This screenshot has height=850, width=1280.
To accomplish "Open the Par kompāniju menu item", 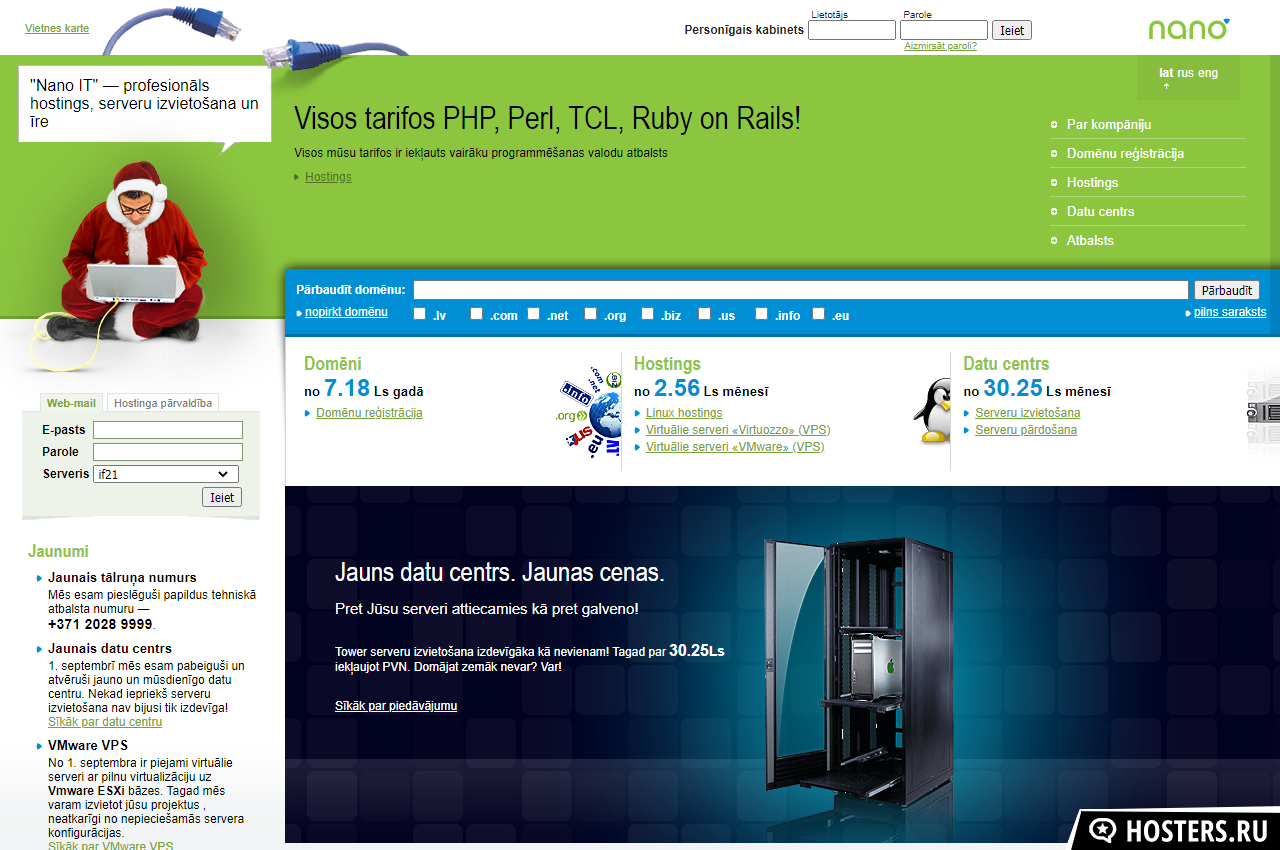I will 1109,124.
